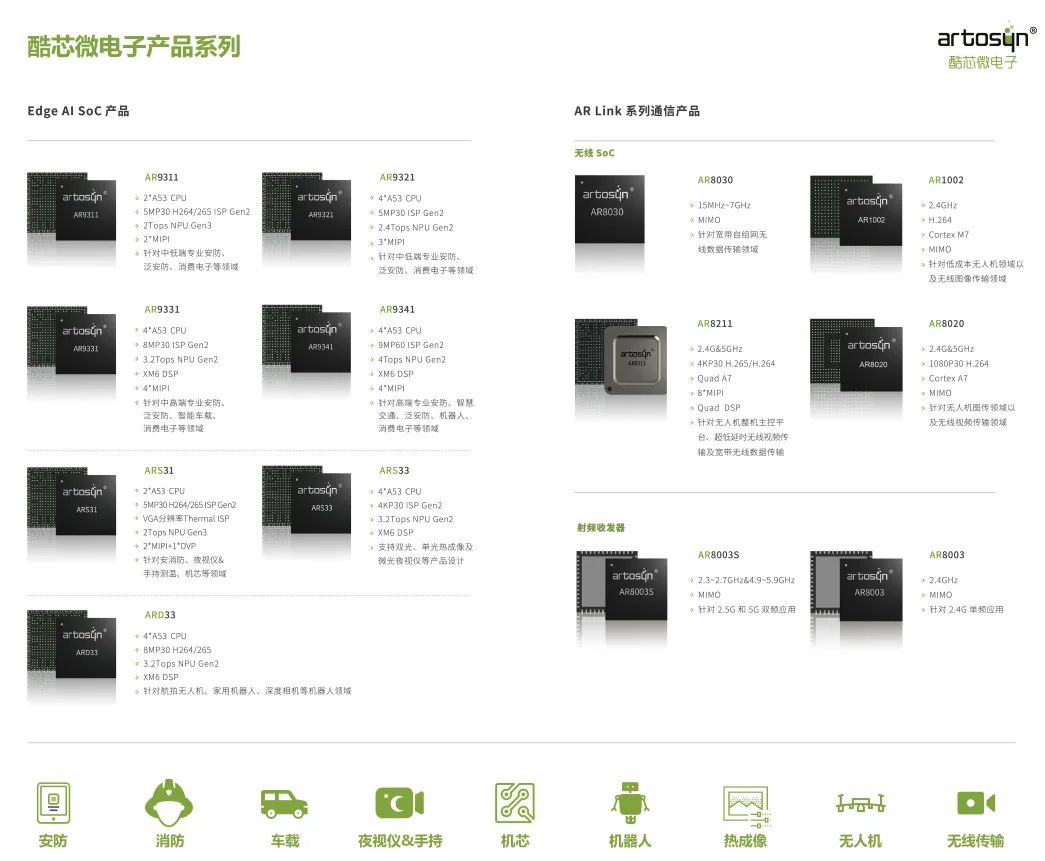Select the AR8003 transceiver chip image
The width and height of the screenshot is (1045, 861).
856,586
